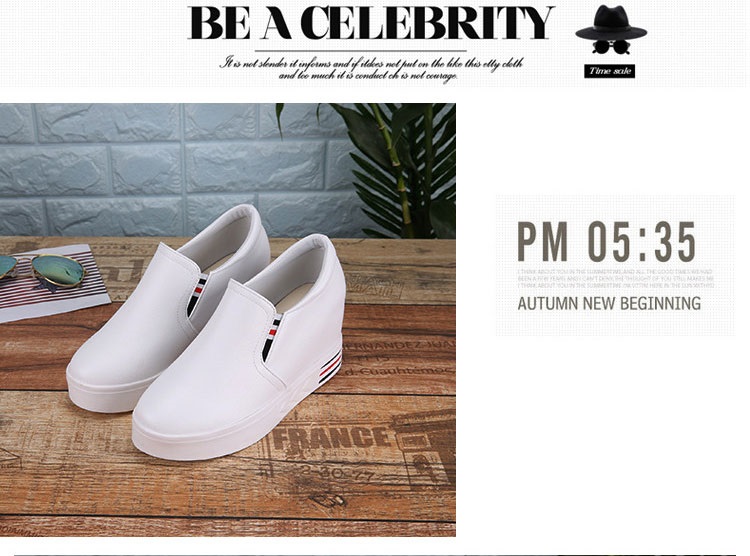Viewport: 750px width, 556px height.
Task: Click the round sunglasses icon under the hat
Action: [611, 47]
